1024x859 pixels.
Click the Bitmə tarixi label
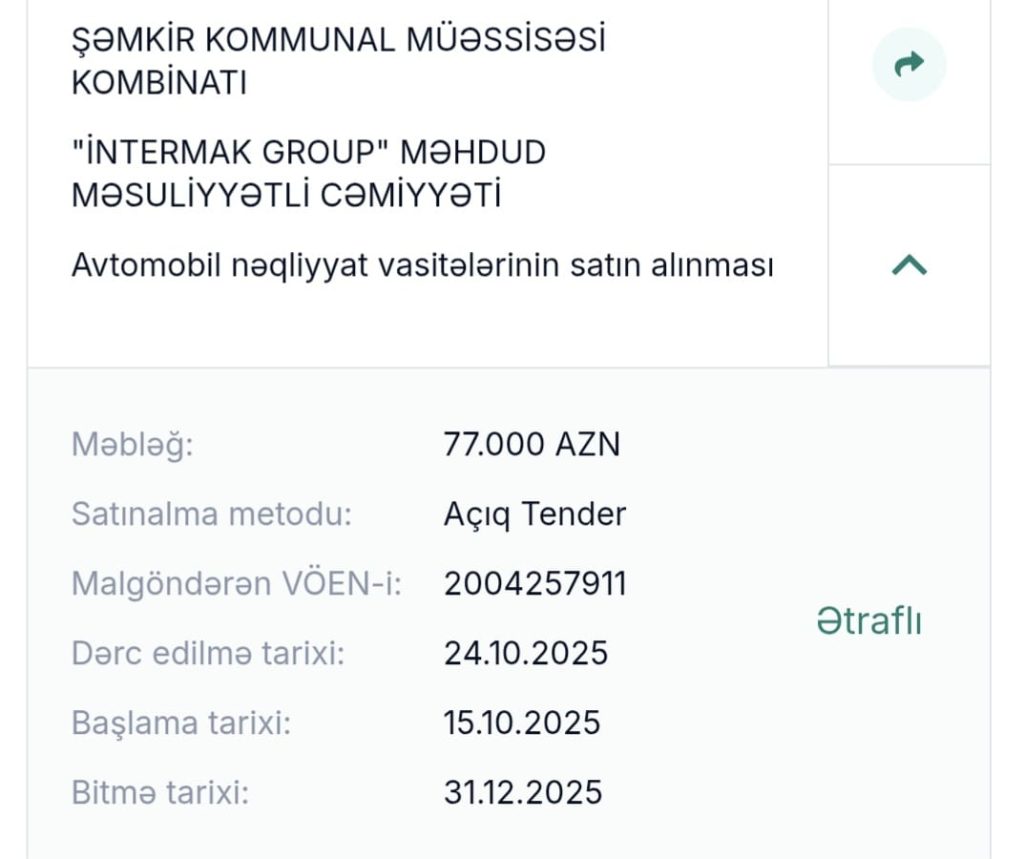click(x=160, y=792)
